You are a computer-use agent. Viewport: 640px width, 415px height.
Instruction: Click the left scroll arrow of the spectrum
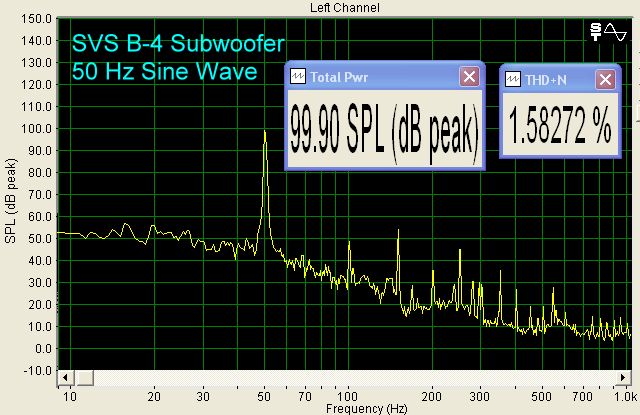(66, 377)
